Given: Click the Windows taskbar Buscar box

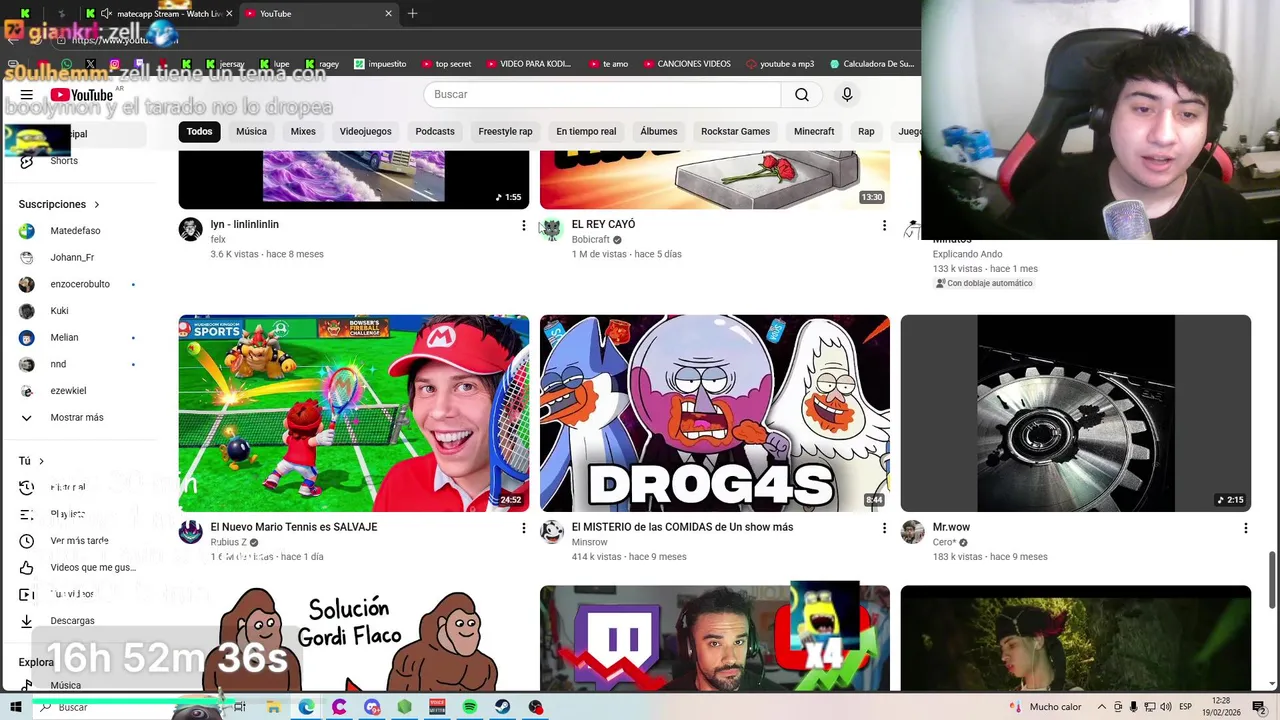Looking at the screenshot, I should point(130,707).
